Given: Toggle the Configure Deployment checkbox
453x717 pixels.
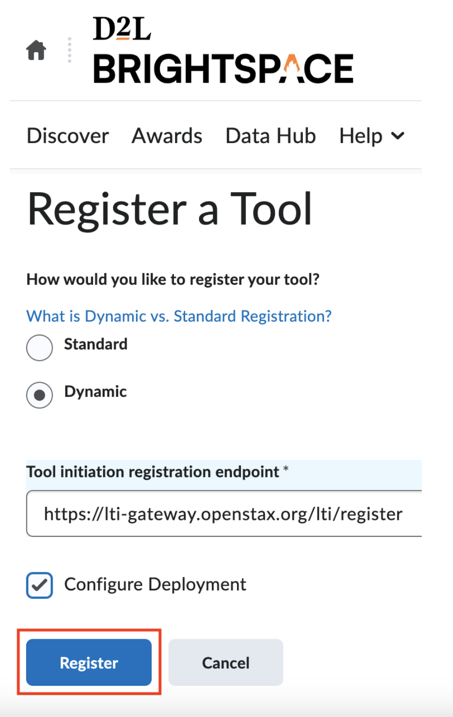Looking at the screenshot, I should pyautogui.click(x=39, y=585).
